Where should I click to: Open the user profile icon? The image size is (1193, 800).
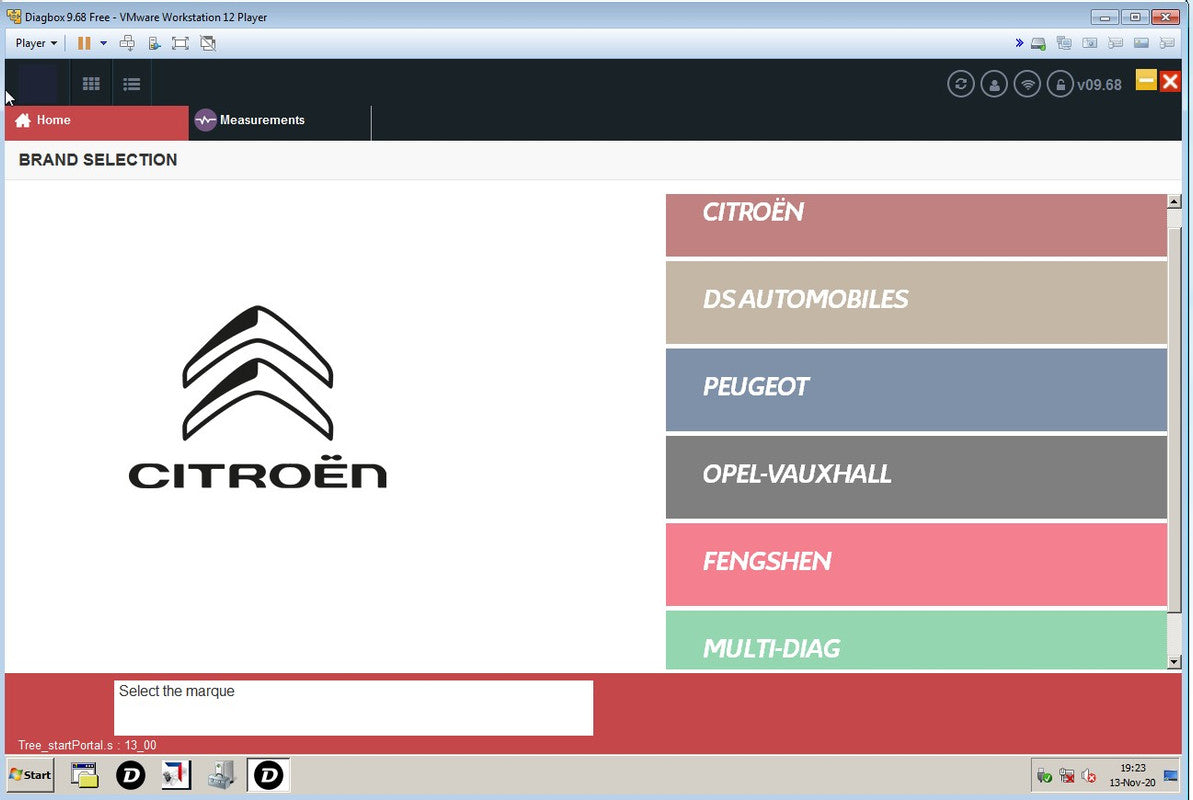[994, 84]
